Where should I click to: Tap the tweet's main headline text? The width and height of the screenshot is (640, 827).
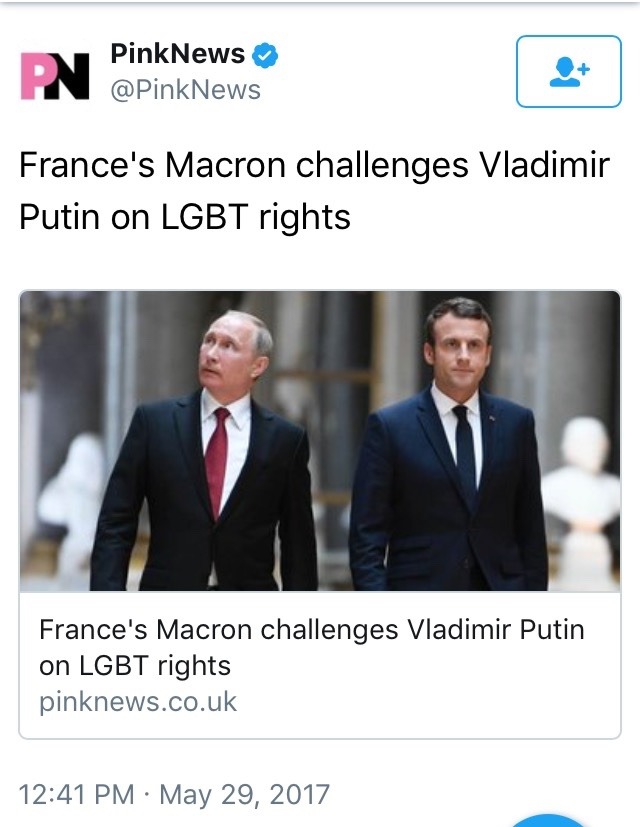[314, 190]
